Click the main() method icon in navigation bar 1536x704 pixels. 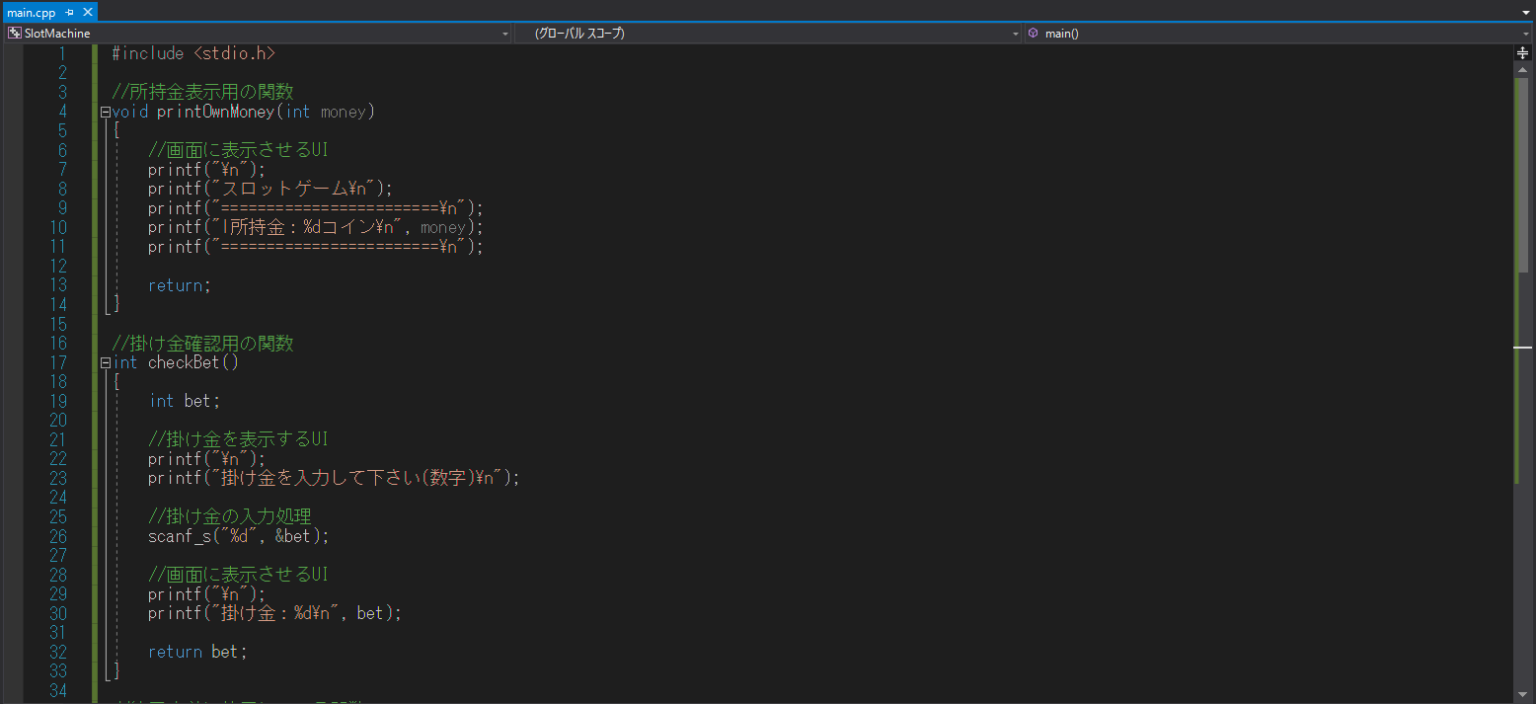click(x=1033, y=33)
